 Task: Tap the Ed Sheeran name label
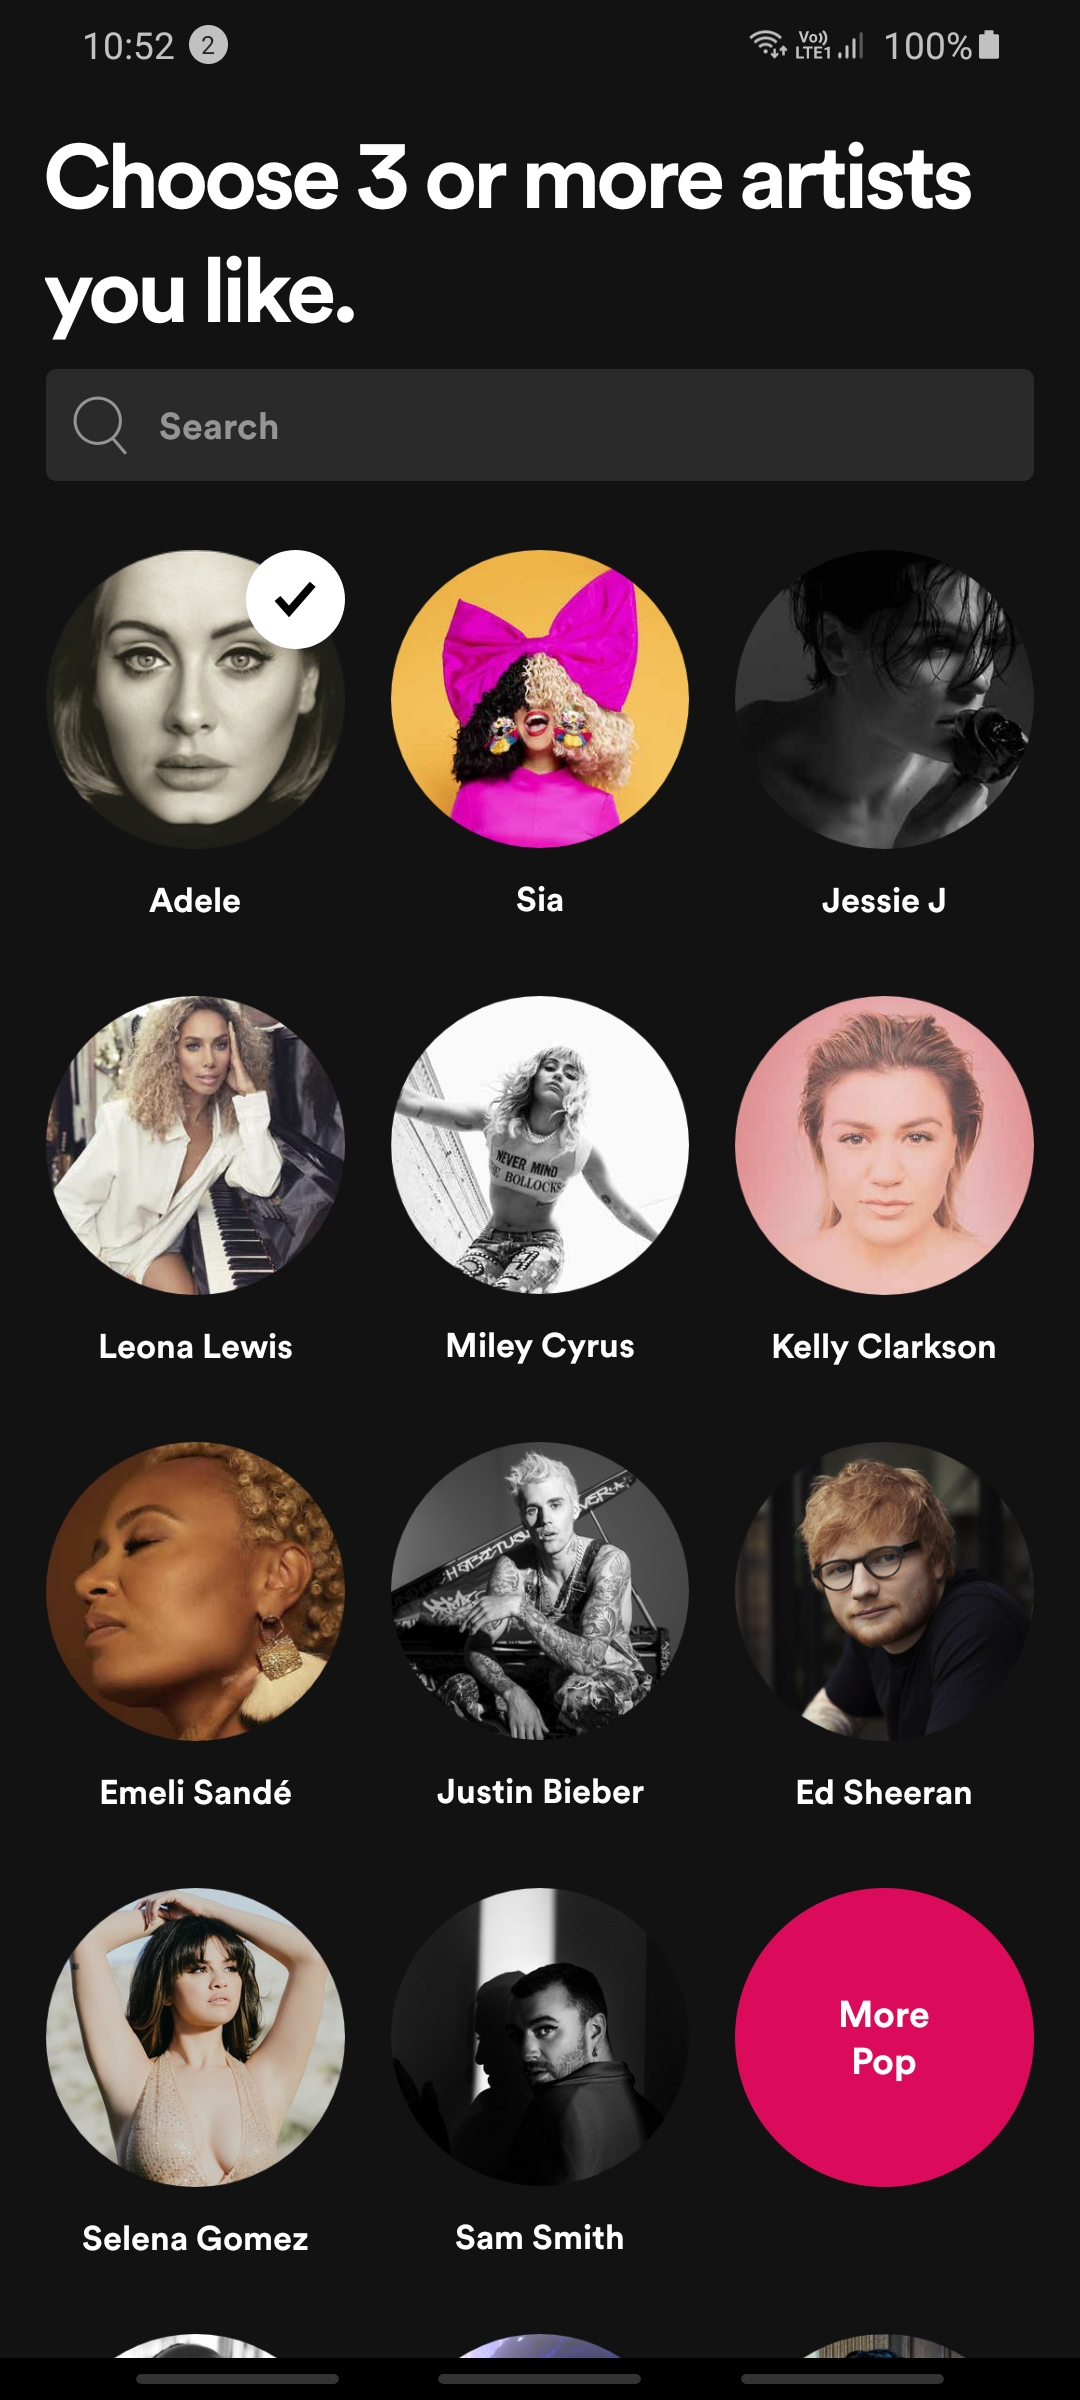pyautogui.click(x=884, y=1792)
